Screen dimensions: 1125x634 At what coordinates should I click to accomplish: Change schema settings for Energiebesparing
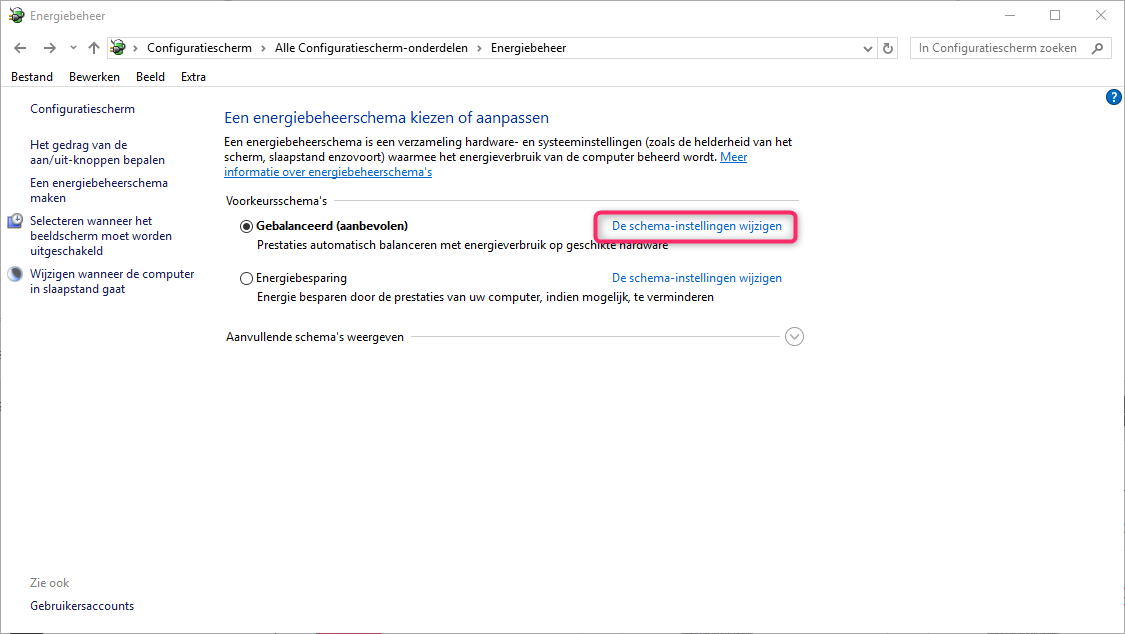click(697, 278)
